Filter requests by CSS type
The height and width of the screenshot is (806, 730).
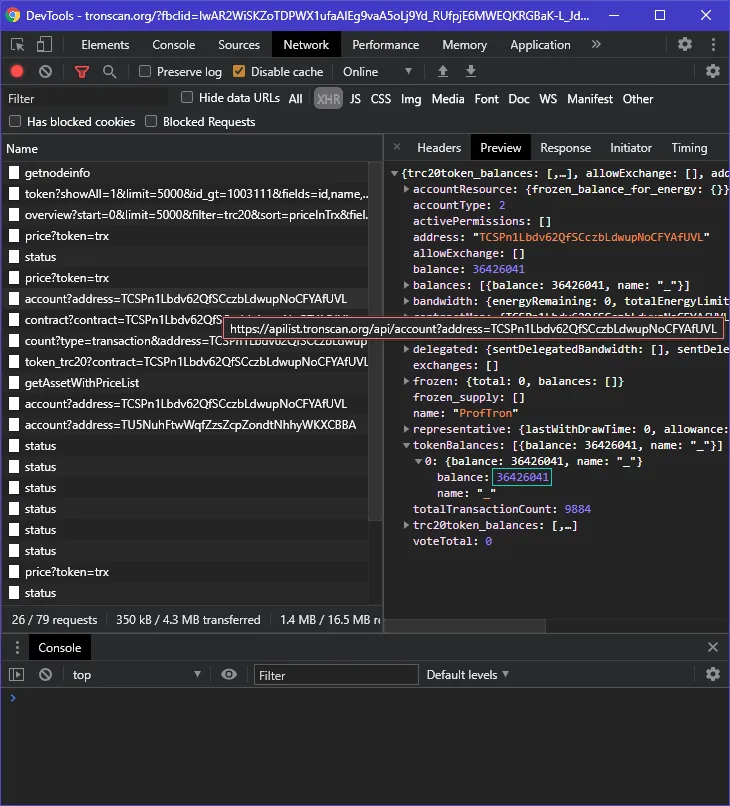(380, 99)
